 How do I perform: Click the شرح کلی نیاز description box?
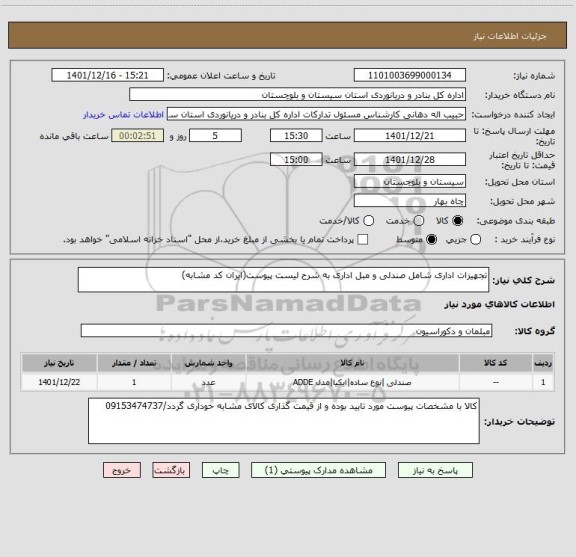[x=283, y=280]
